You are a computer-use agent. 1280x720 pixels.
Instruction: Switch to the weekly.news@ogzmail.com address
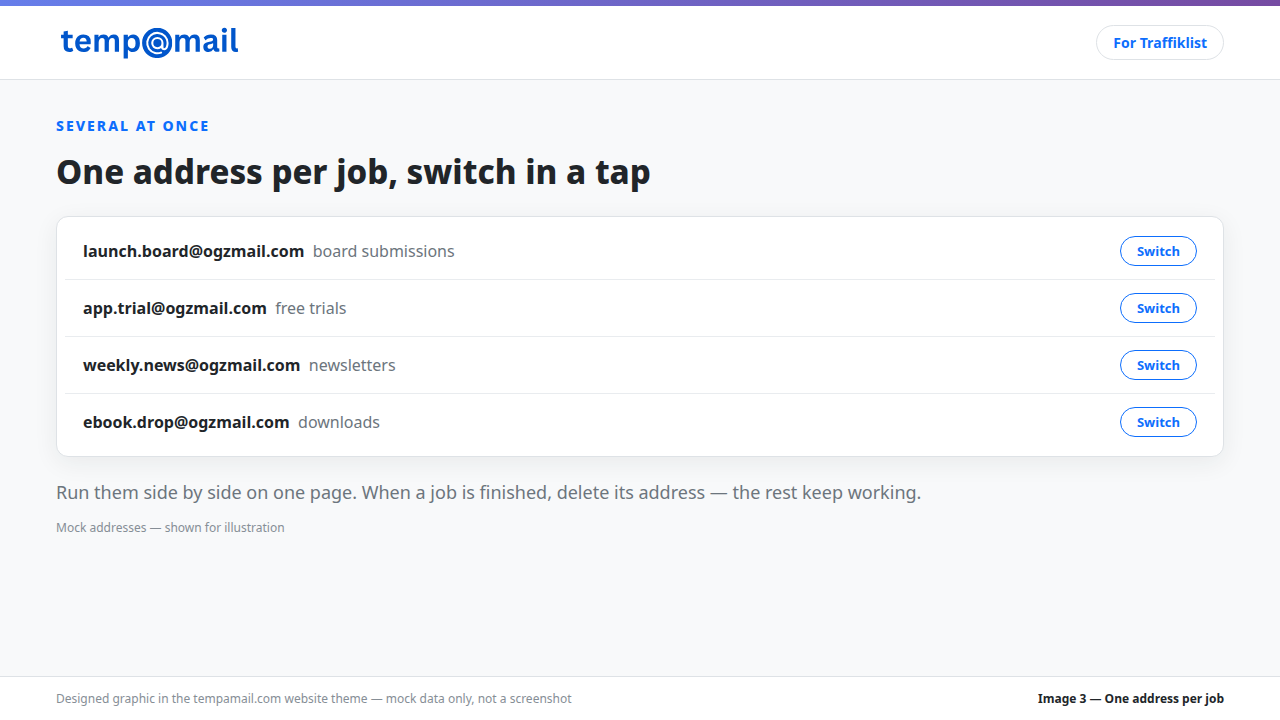(x=1158, y=365)
